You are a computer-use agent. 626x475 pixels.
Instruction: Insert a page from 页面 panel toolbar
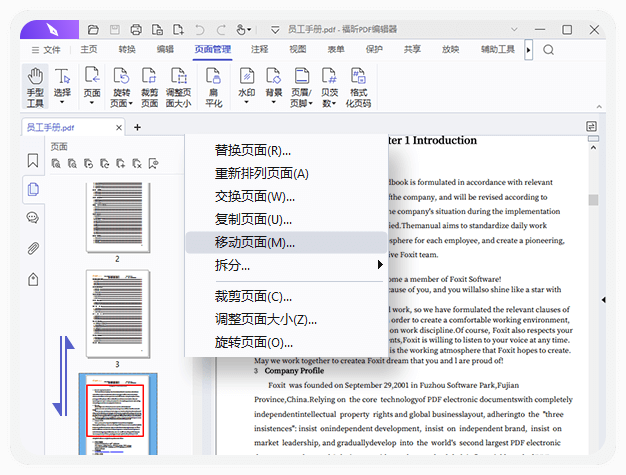click(x=121, y=164)
